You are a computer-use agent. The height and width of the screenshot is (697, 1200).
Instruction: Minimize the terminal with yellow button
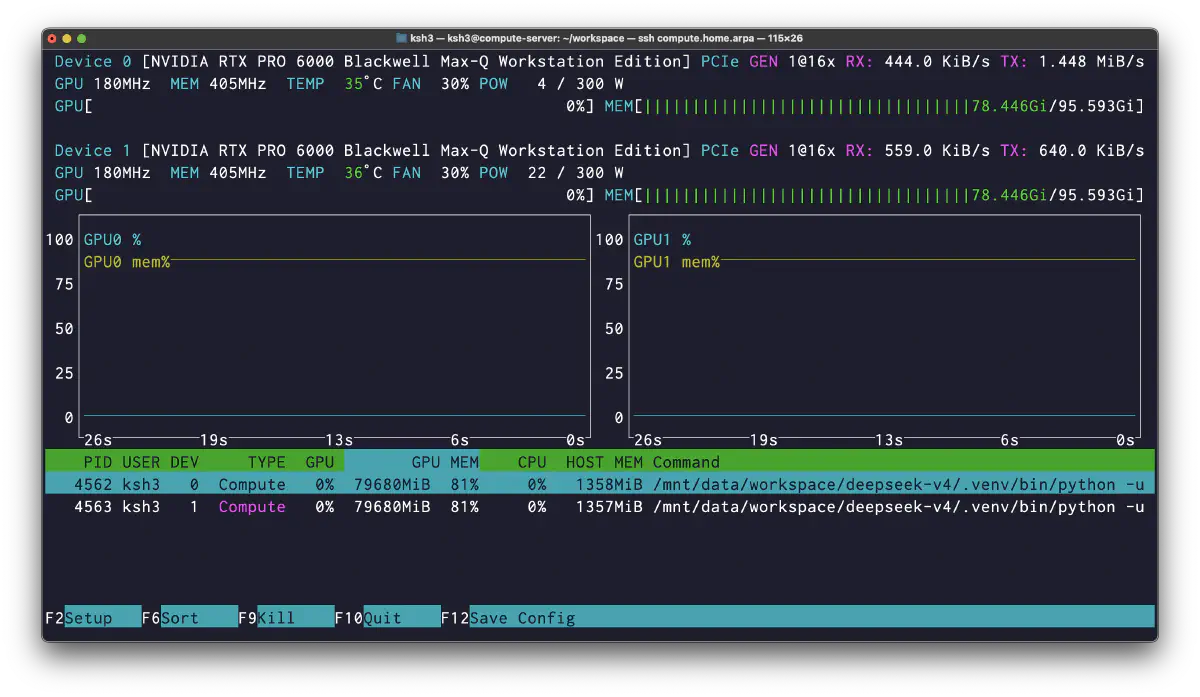click(68, 38)
